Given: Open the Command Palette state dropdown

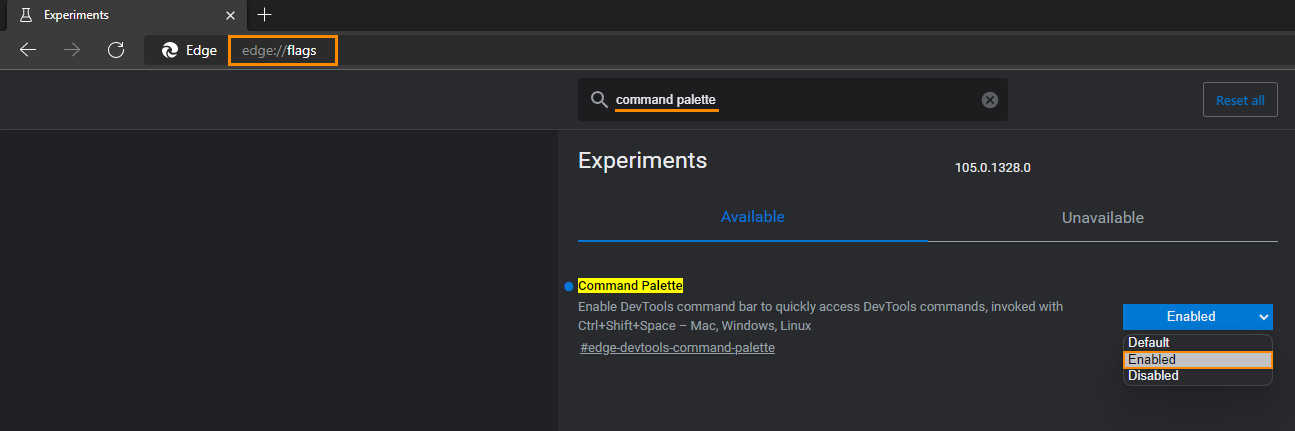Looking at the screenshot, I should pos(1198,317).
